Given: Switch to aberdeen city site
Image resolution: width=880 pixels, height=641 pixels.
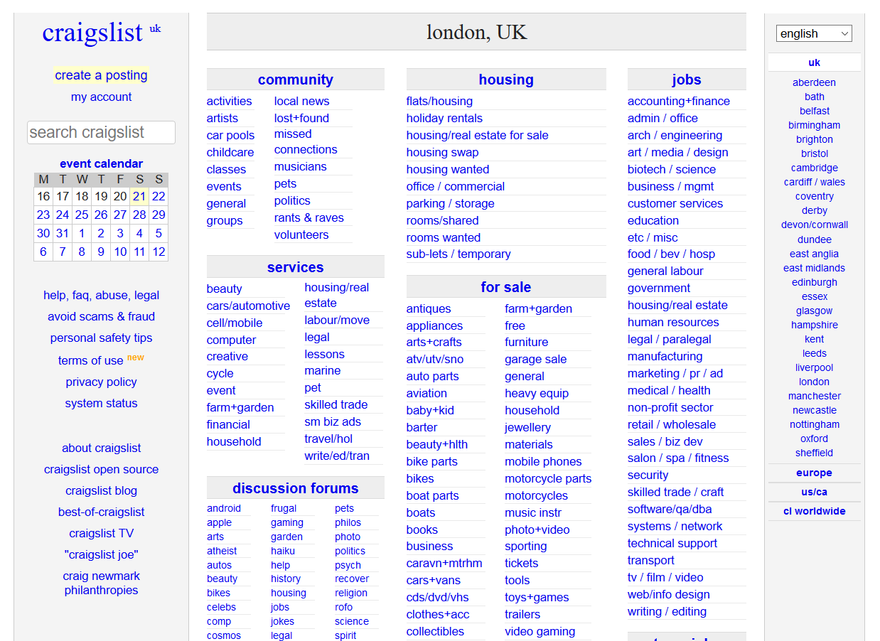Looking at the screenshot, I should pos(814,83).
